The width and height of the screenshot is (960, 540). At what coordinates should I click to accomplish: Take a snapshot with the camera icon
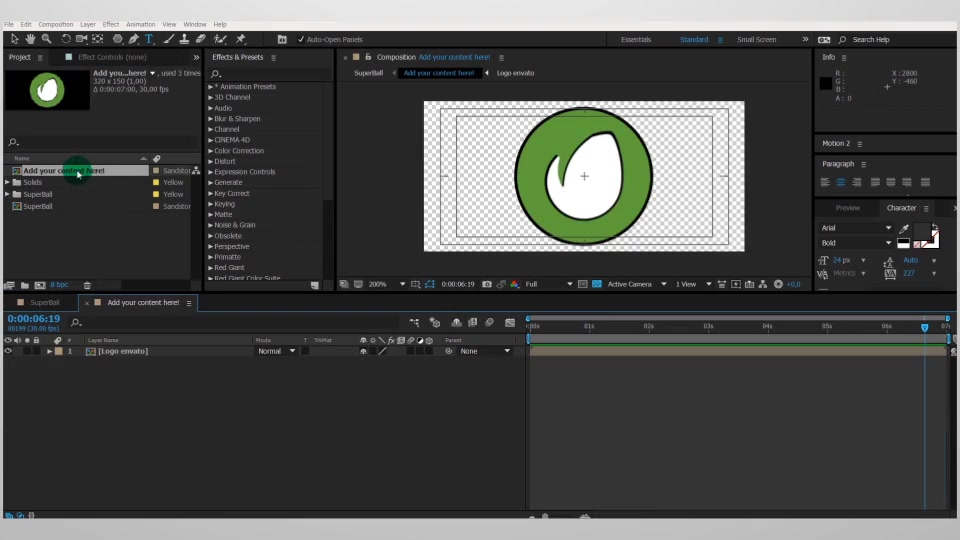tap(487, 284)
